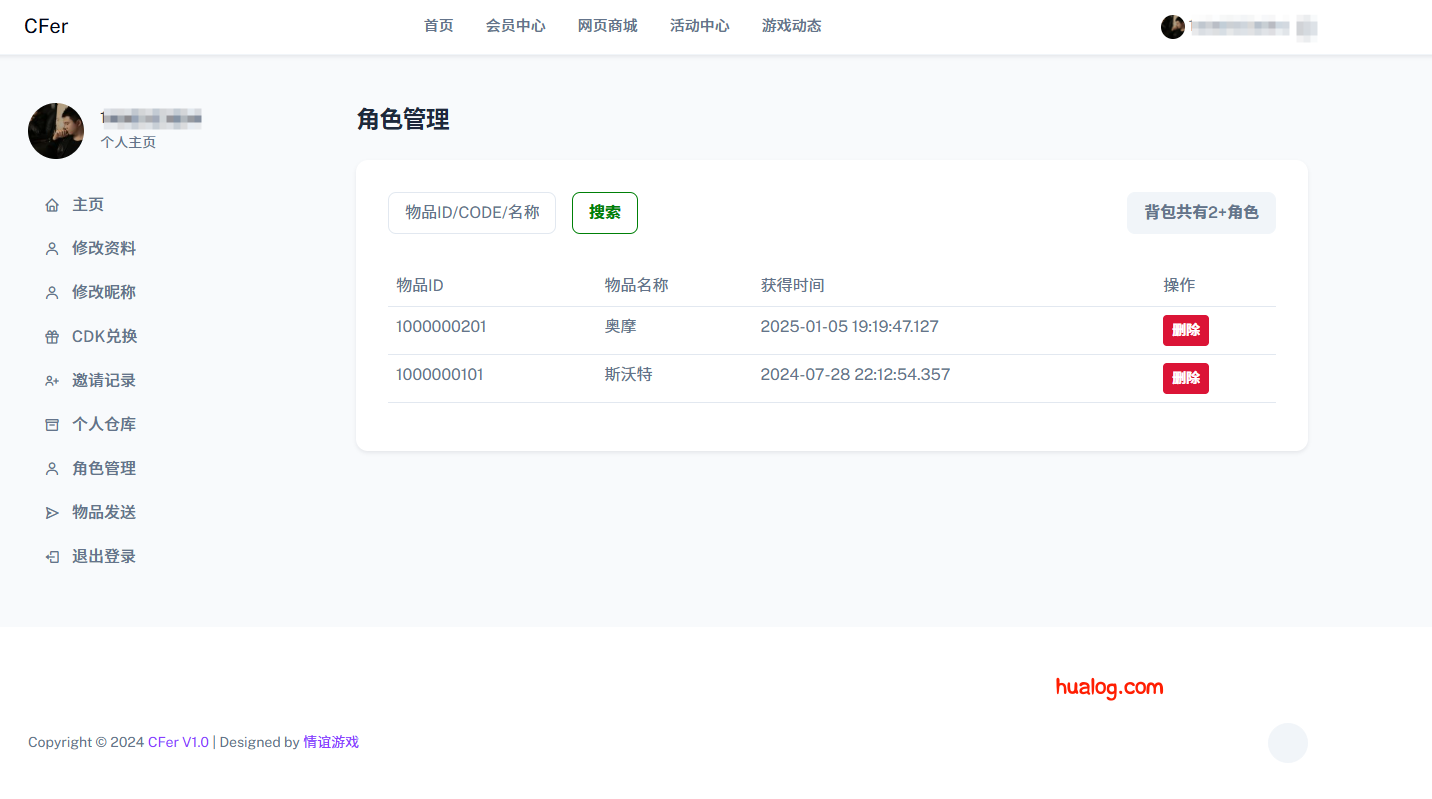Image resolution: width=1432 pixels, height=799 pixels.
Task: Click the 背包共有2+角色 button
Action: pos(1200,213)
